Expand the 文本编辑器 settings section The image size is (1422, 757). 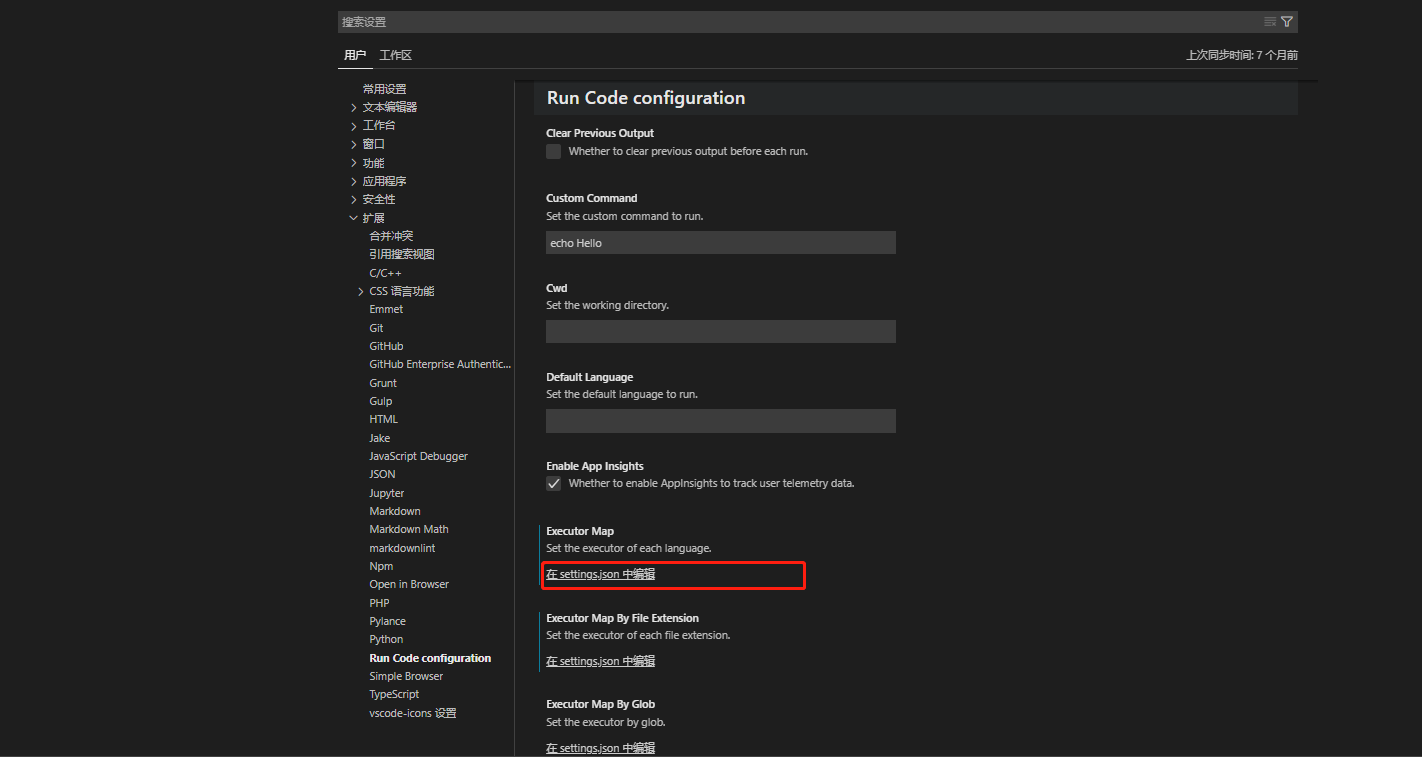coord(354,108)
